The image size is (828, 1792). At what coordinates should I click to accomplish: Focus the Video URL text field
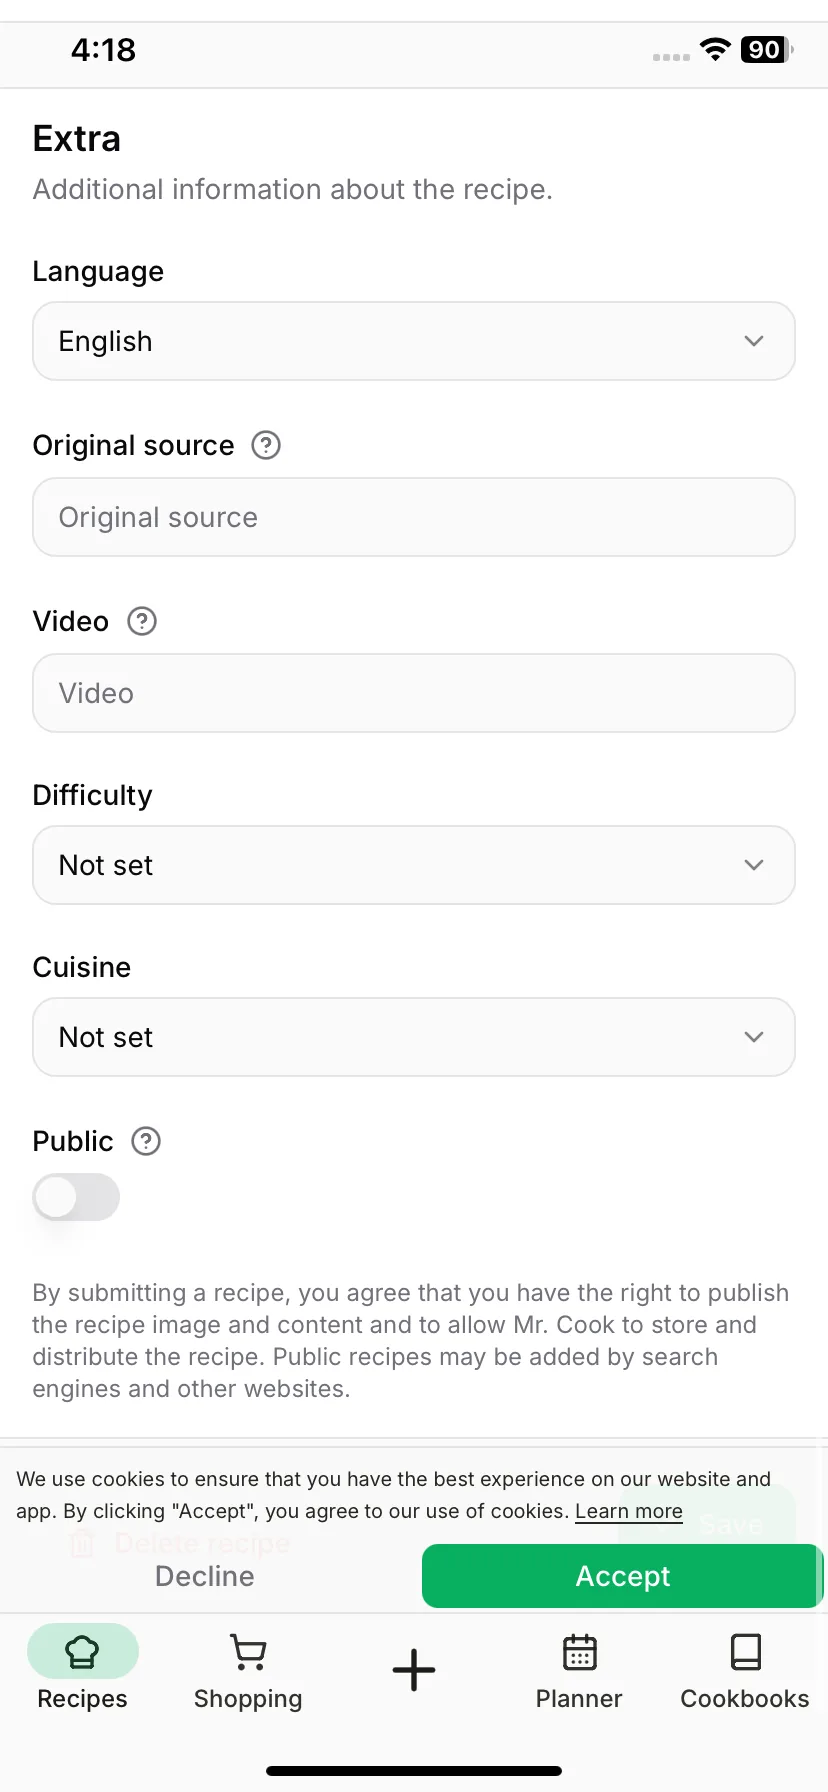(x=414, y=693)
